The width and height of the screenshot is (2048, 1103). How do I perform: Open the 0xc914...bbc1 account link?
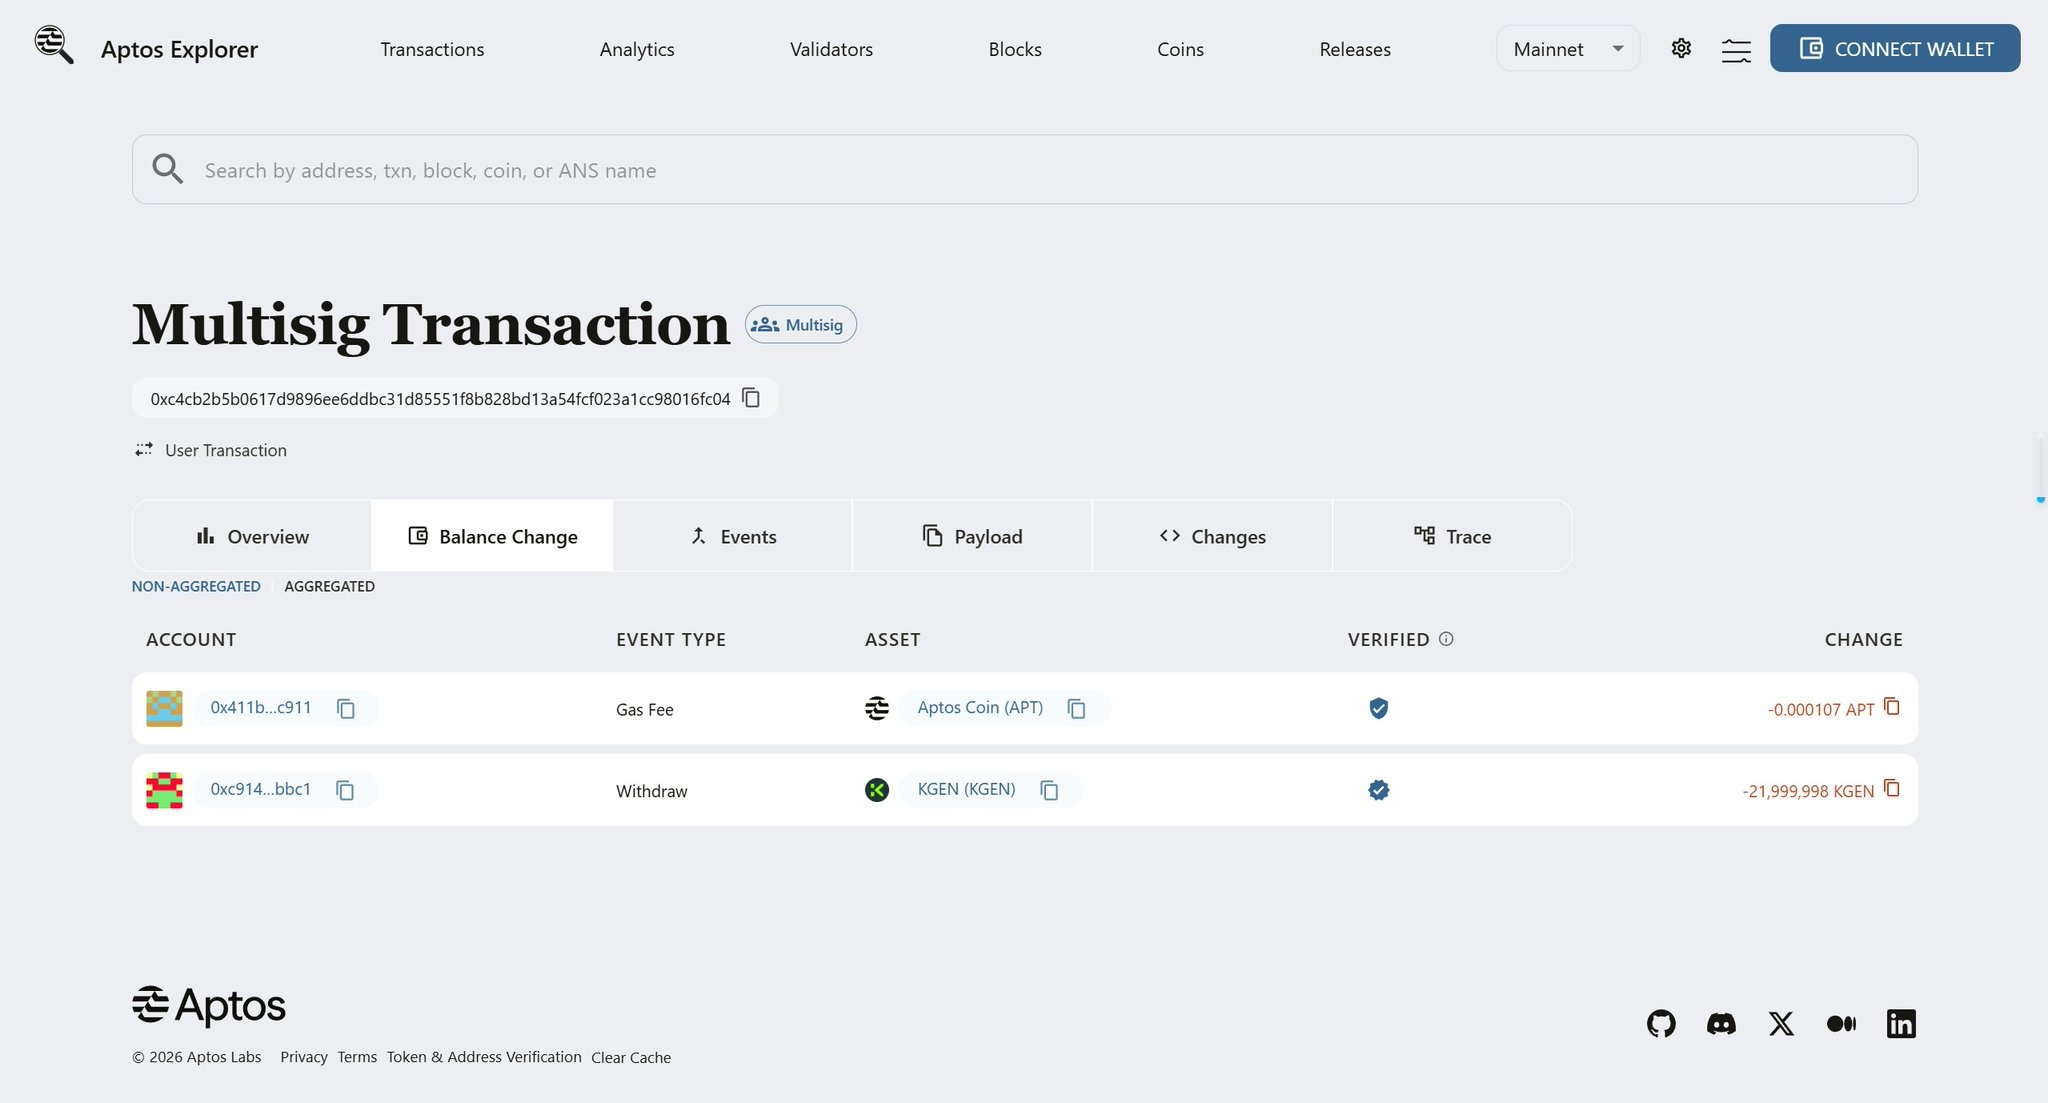261,789
